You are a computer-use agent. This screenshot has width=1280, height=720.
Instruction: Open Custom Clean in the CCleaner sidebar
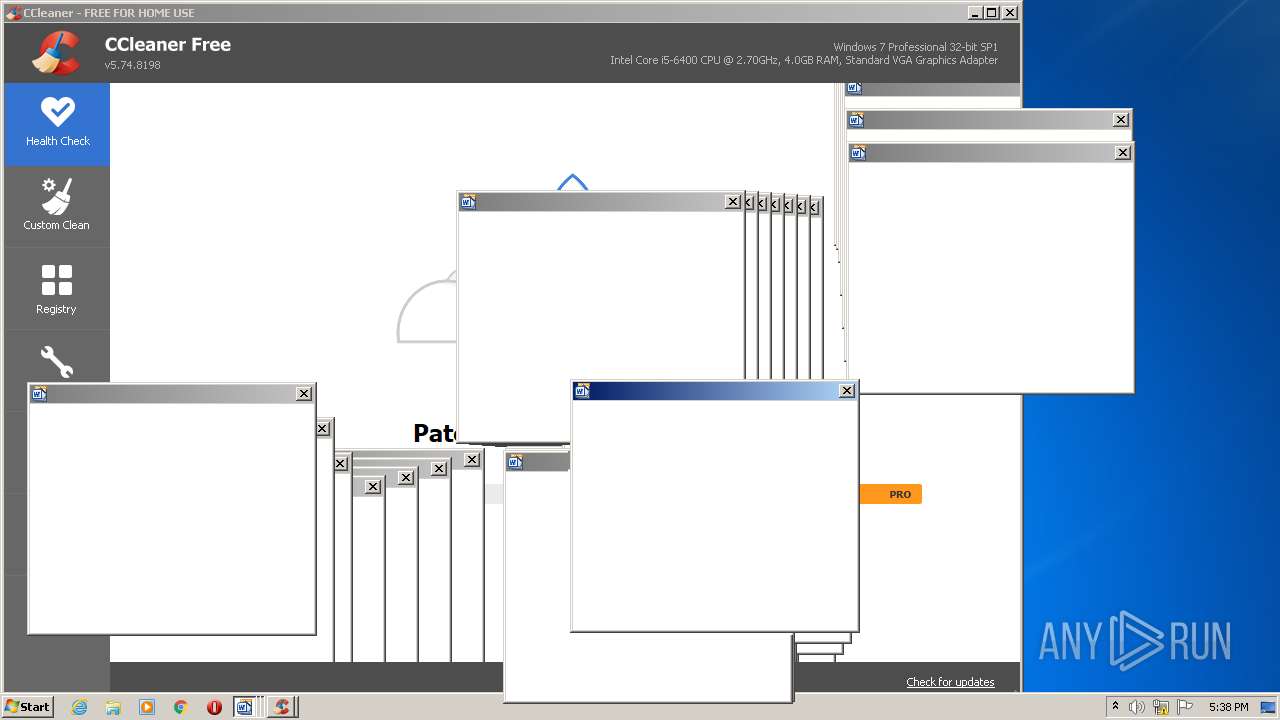pos(57,206)
